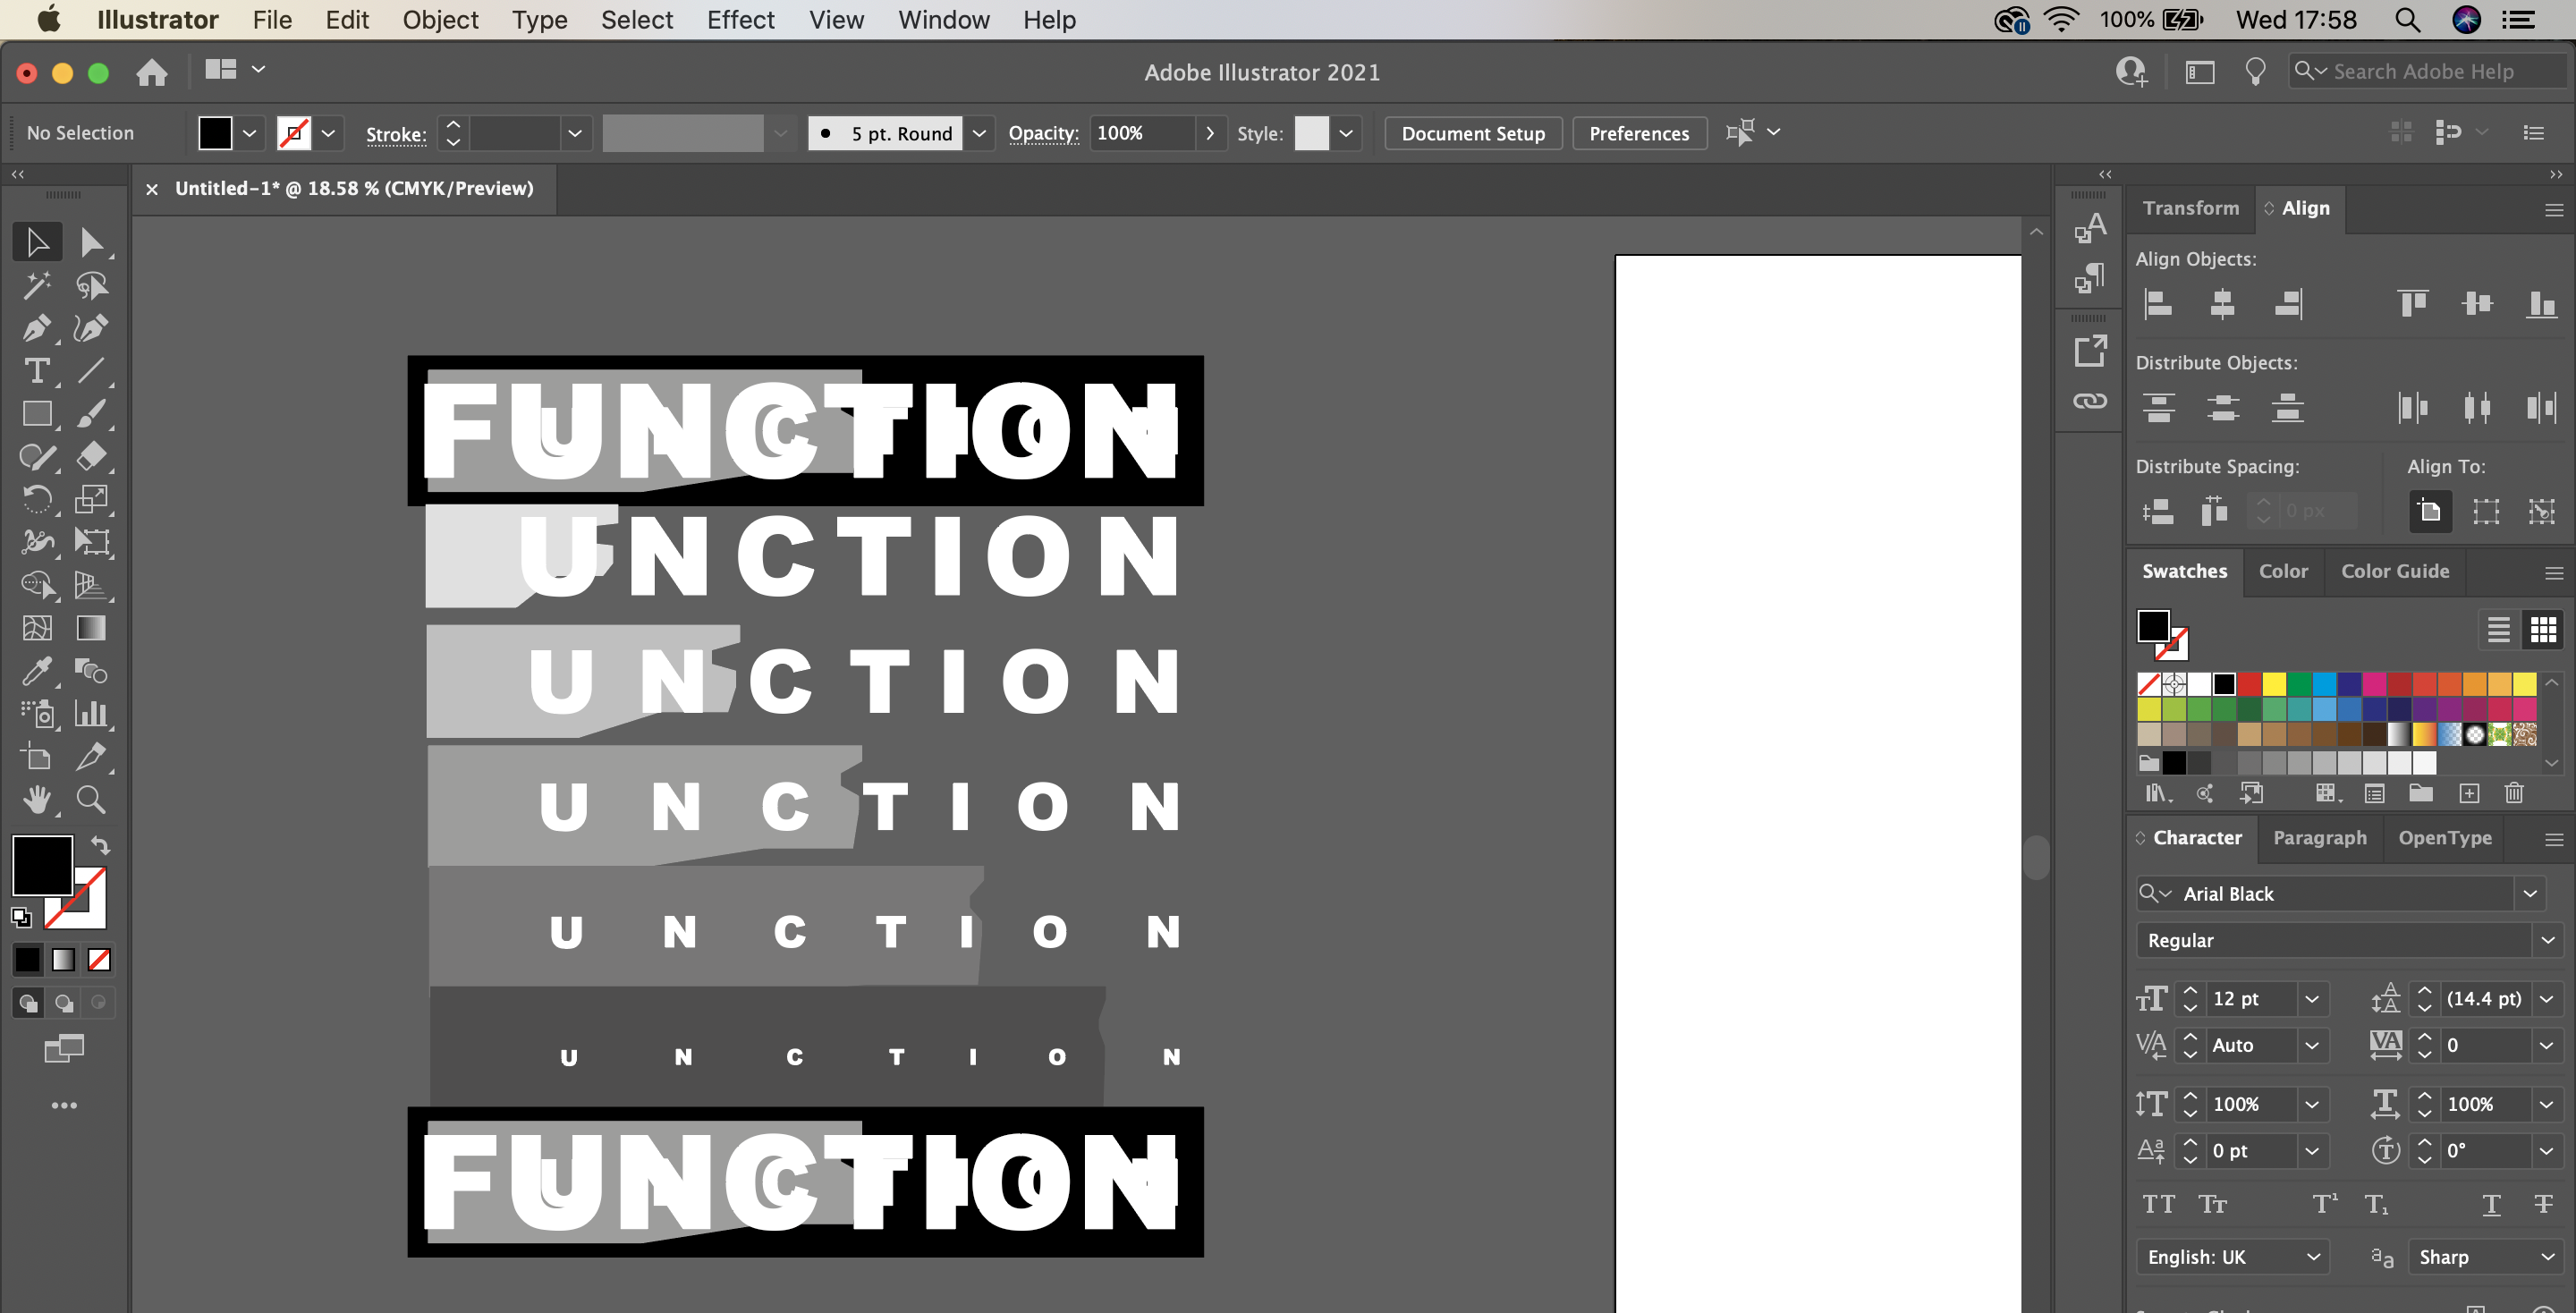This screenshot has width=2576, height=1313.
Task: Toggle Superscript in the Character panel
Action: pyautogui.click(x=2323, y=1204)
